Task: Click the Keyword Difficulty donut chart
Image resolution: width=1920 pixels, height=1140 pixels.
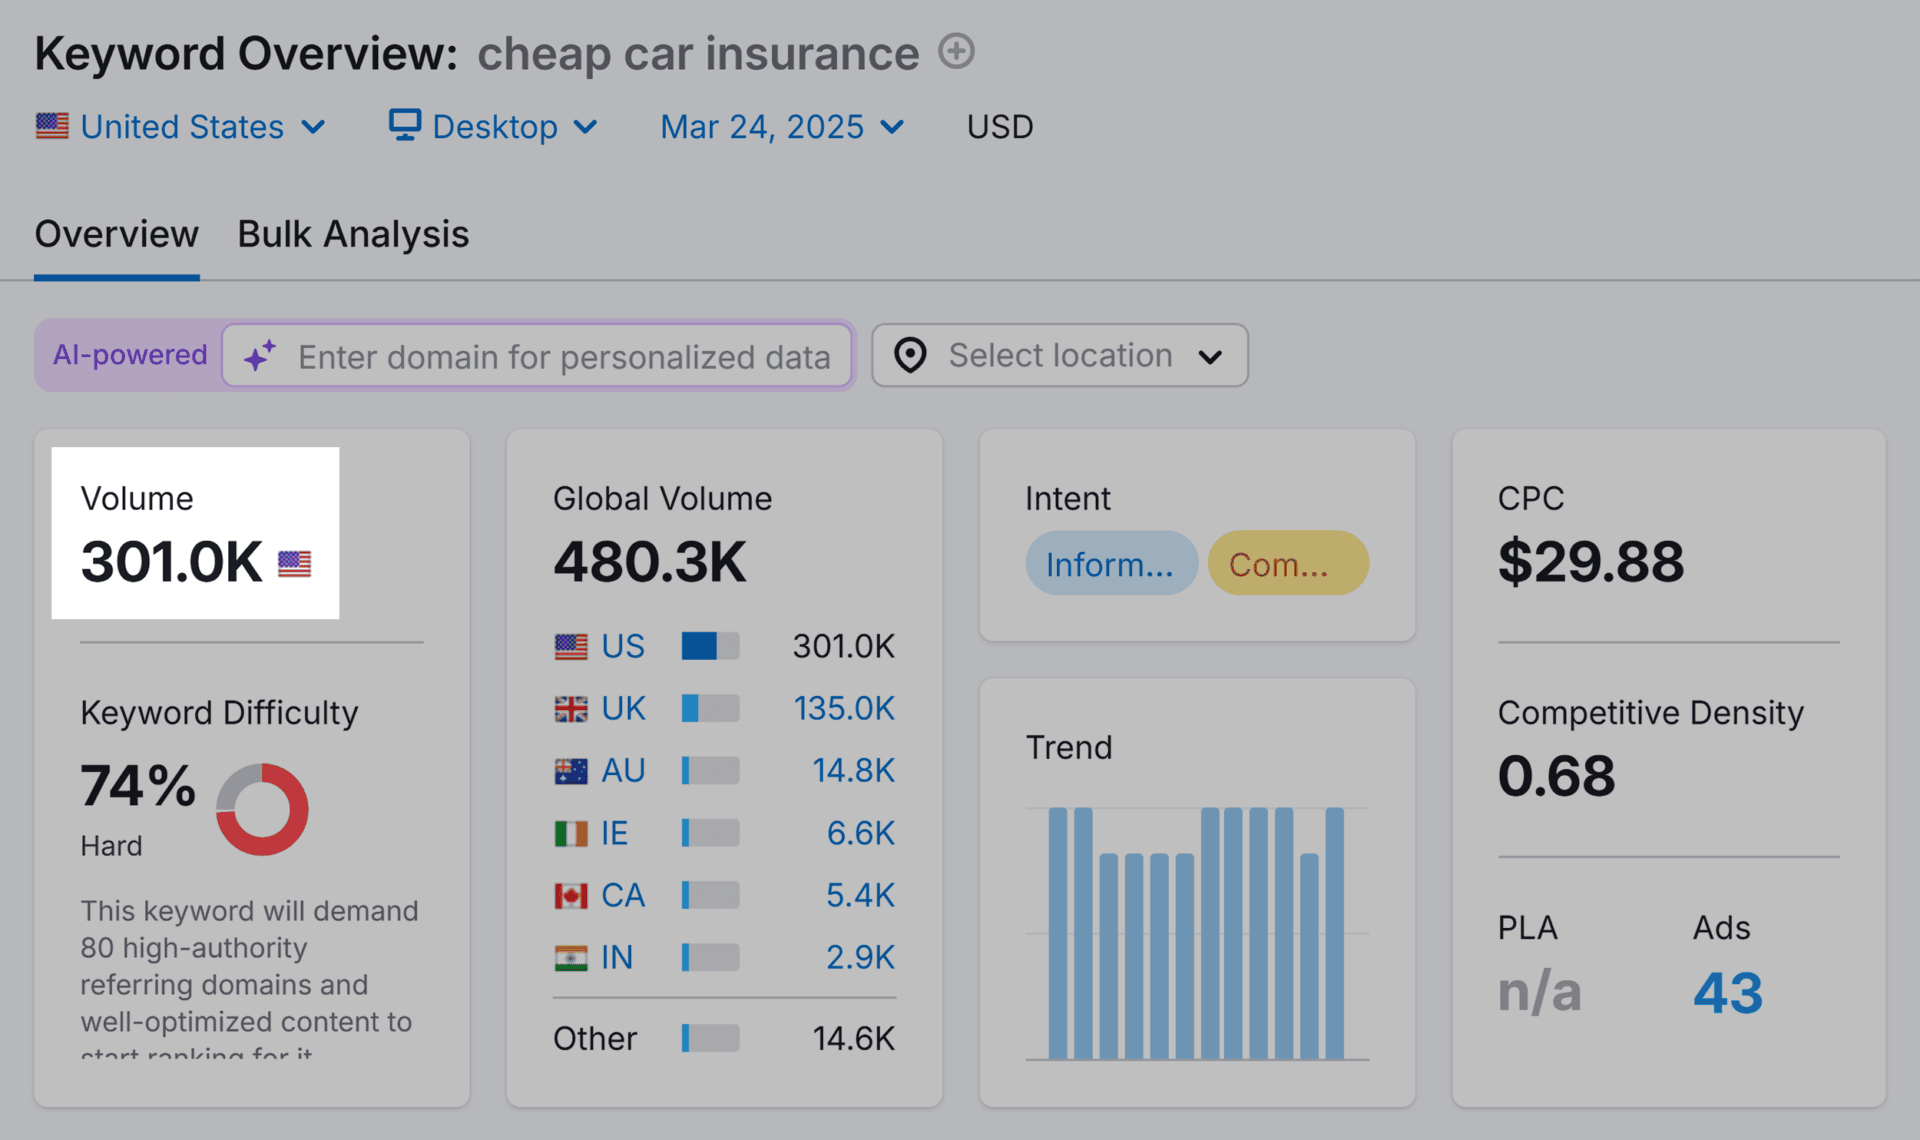Action: [x=262, y=809]
